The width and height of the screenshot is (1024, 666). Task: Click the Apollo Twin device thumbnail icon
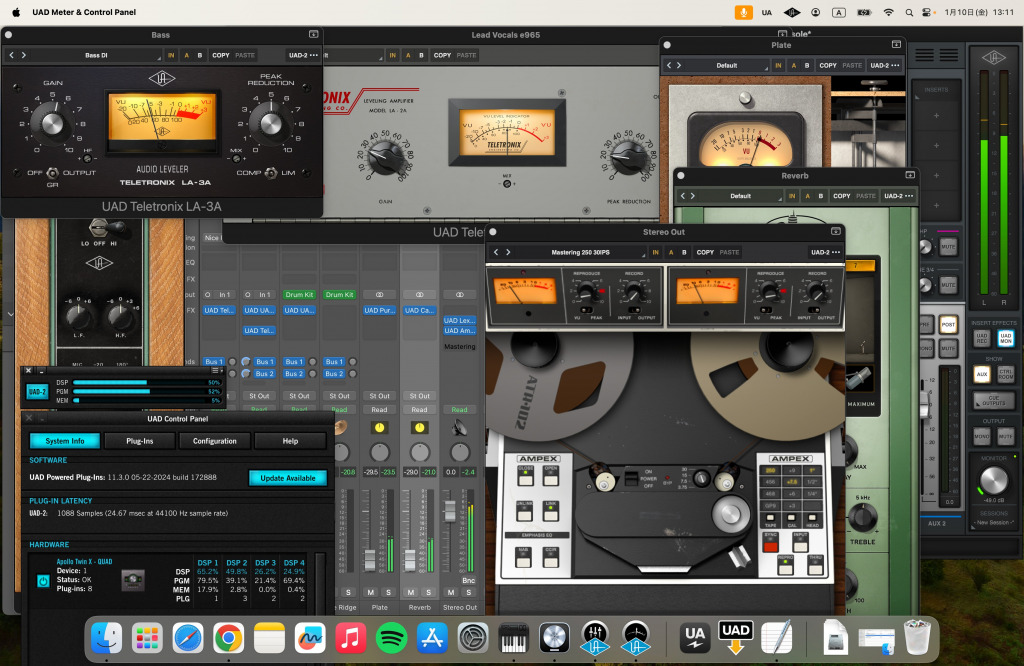[132, 579]
